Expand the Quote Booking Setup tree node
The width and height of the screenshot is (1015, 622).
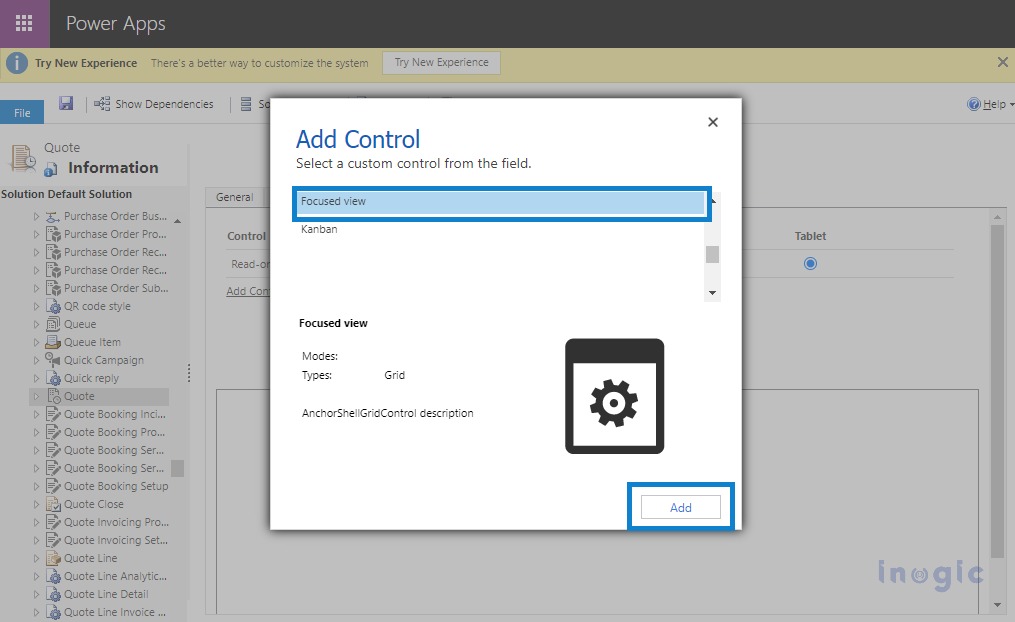coord(36,486)
